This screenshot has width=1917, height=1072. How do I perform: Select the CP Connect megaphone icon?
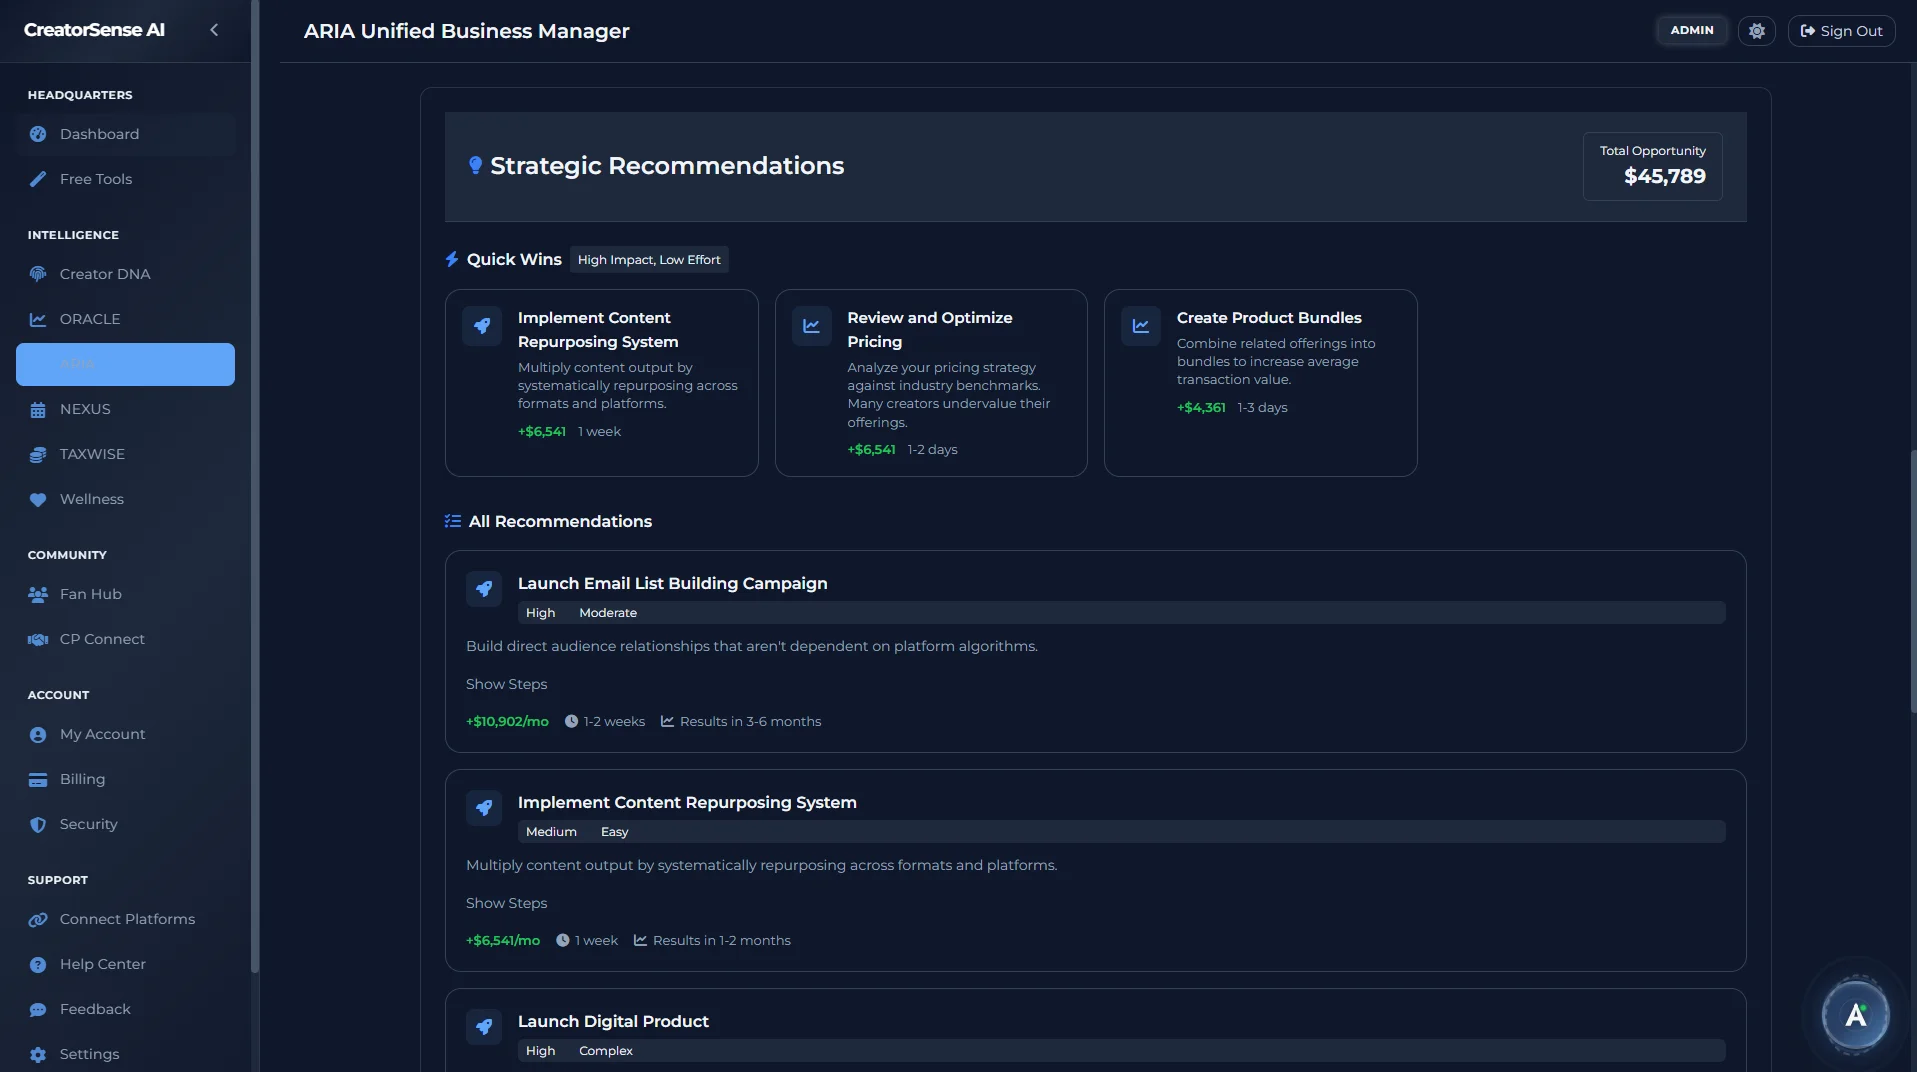pos(37,639)
